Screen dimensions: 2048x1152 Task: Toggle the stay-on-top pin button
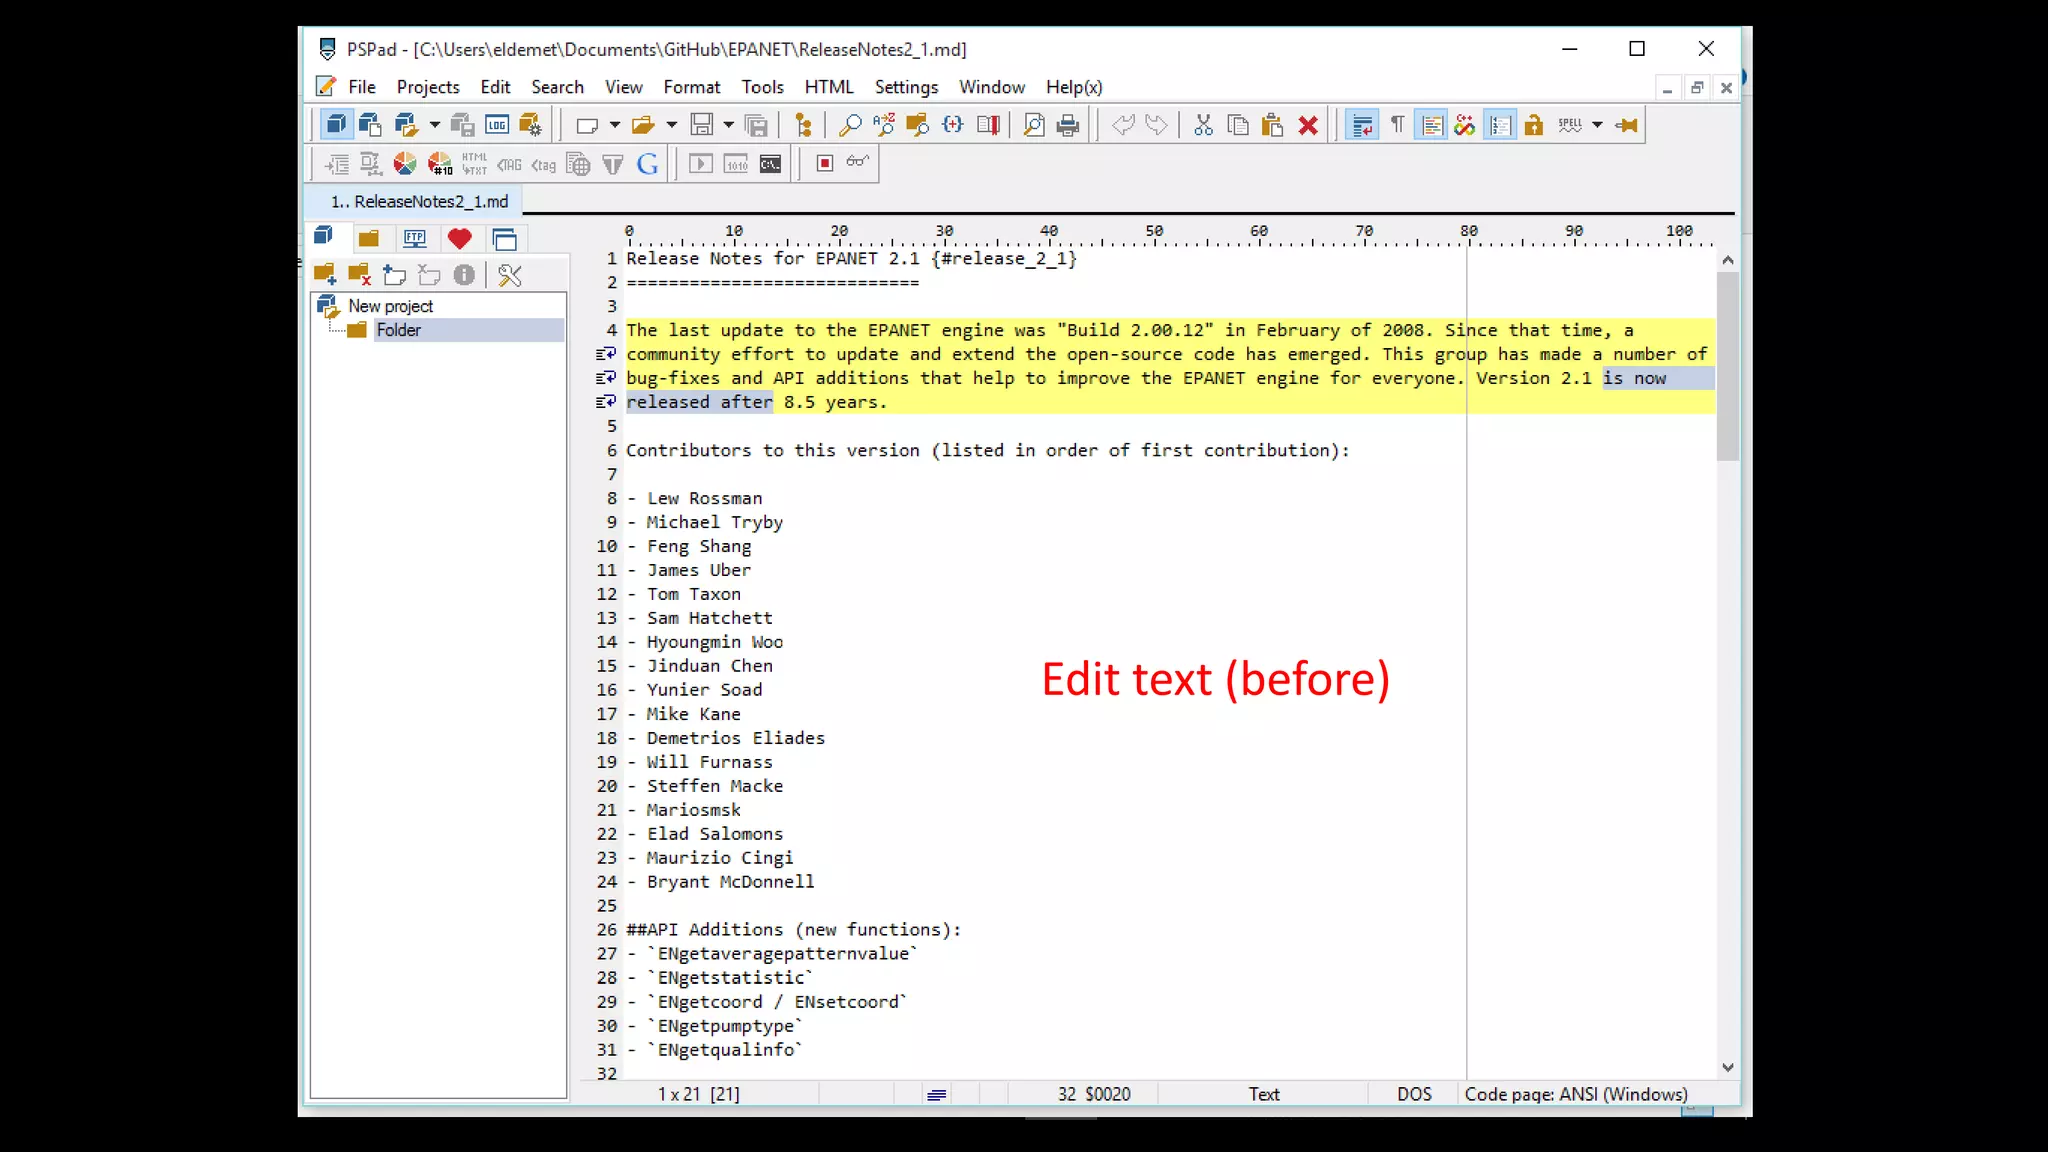(1627, 125)
